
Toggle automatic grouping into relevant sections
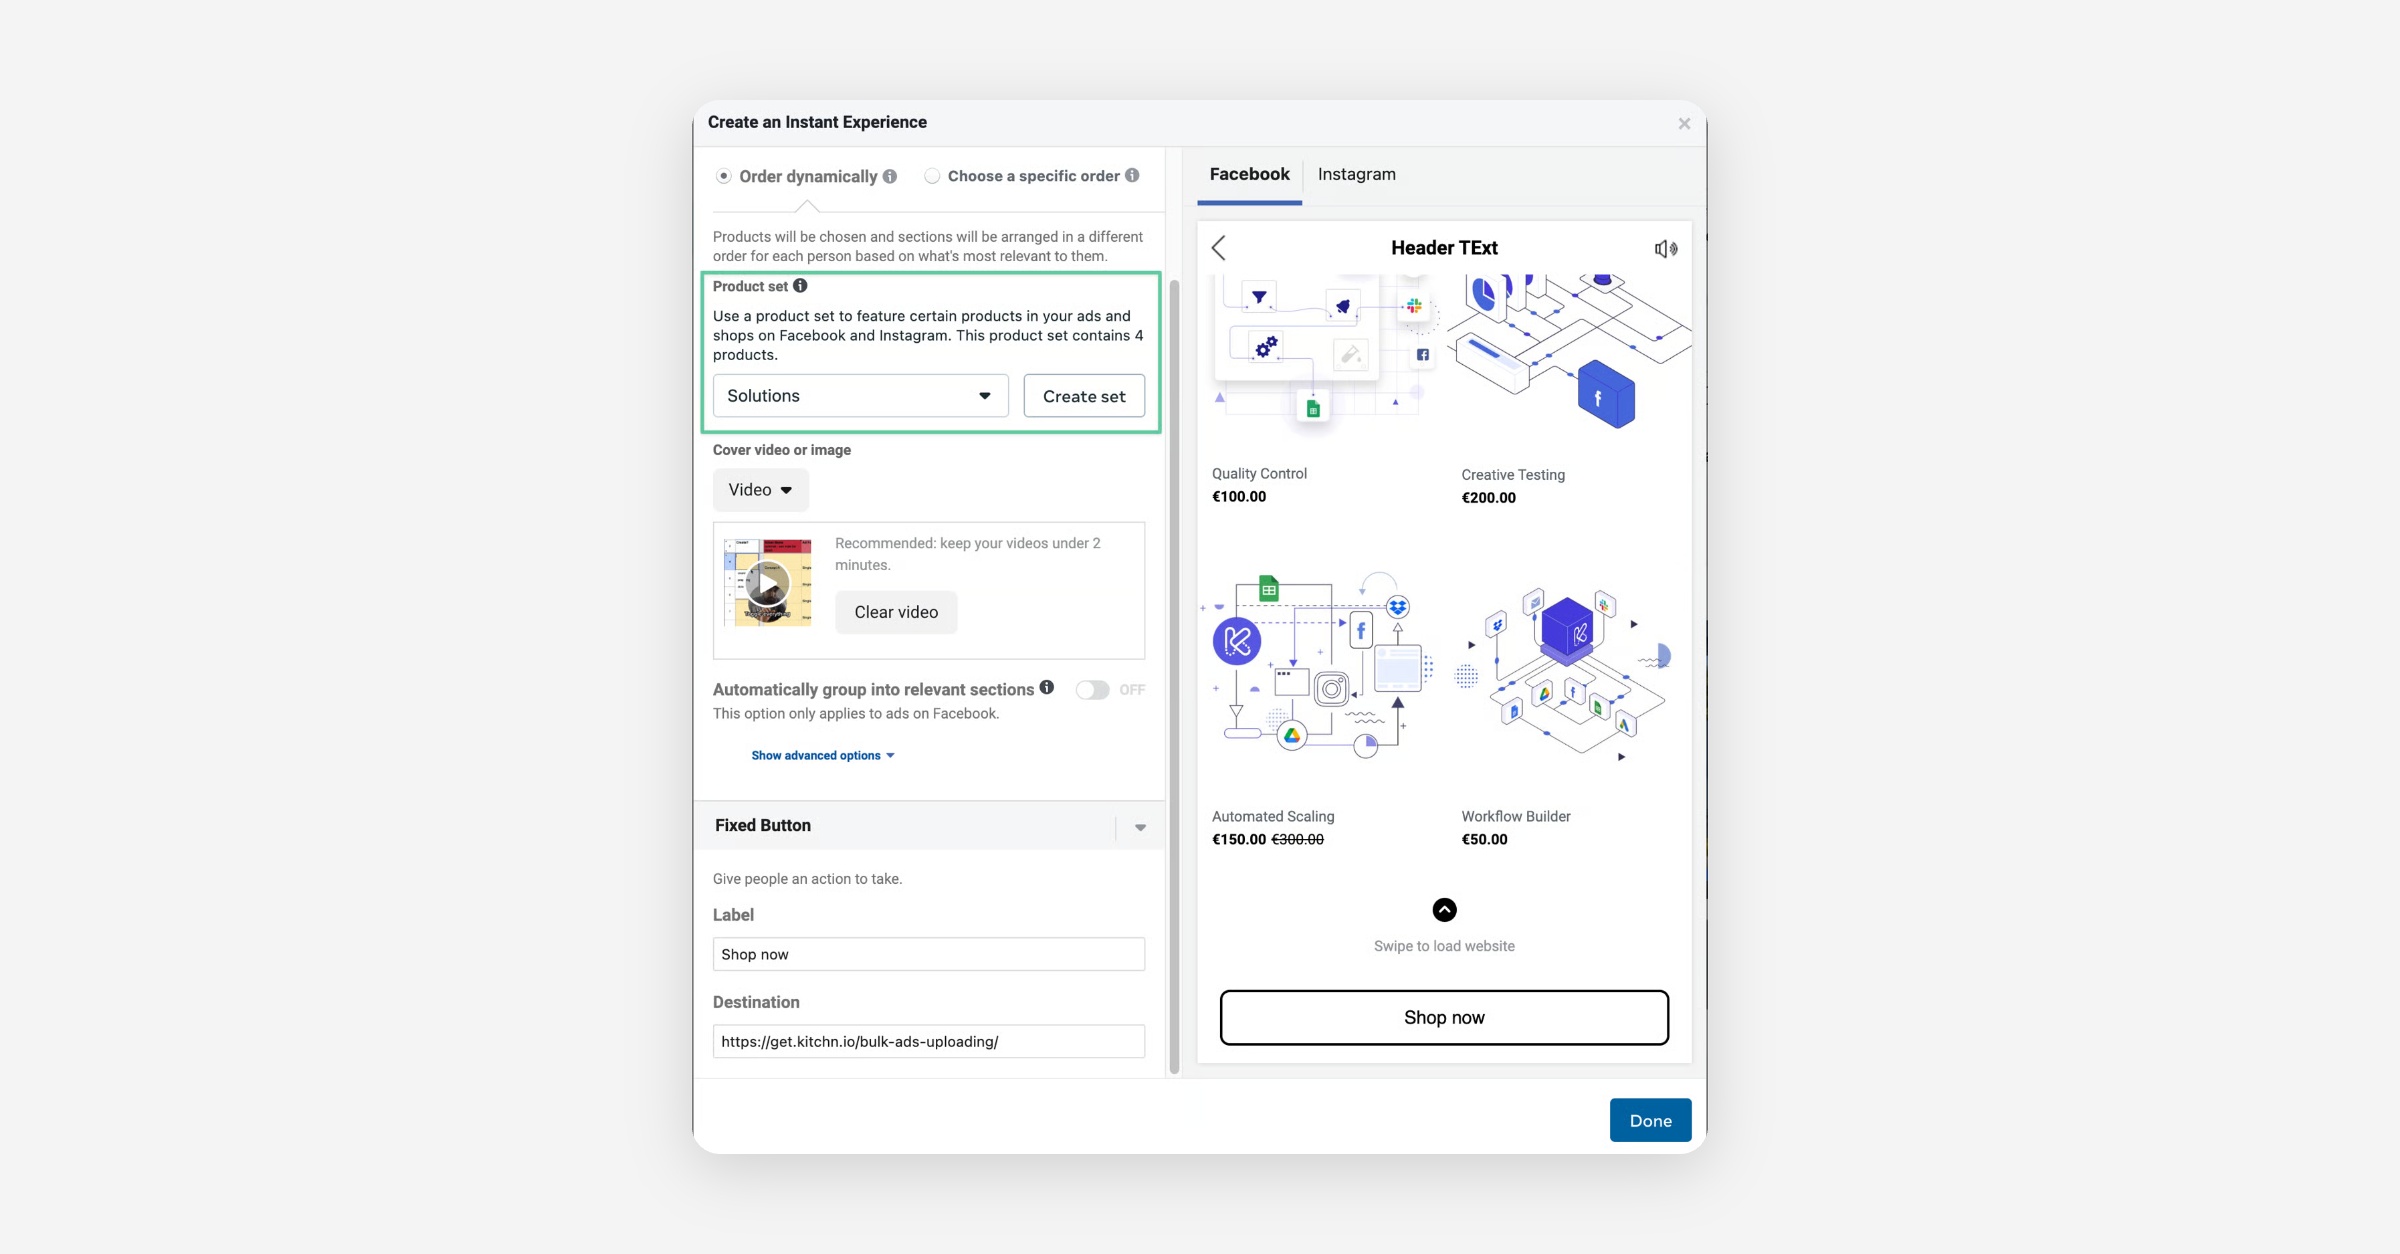[1092, 690]
